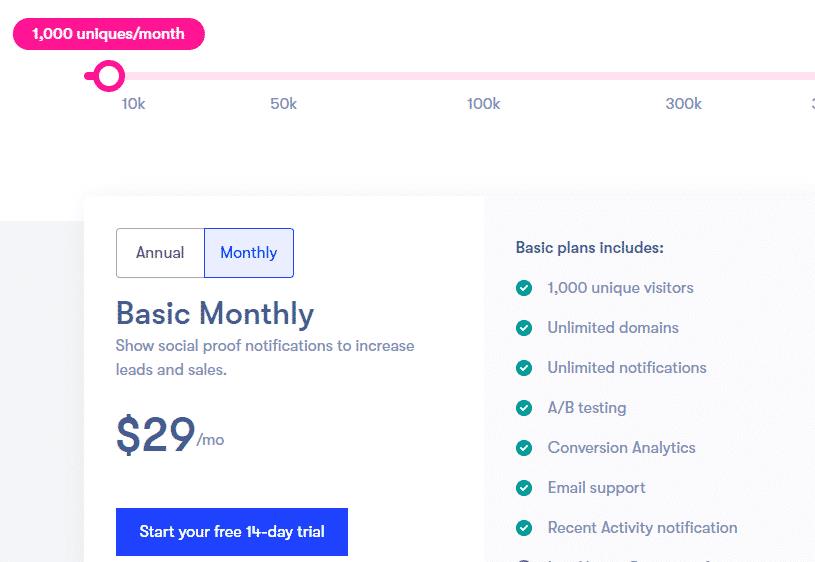The height and width of the screenshot is (562, 815).
Task: Pick the 300k visitor tier label
Action: [x=683, y=104]
